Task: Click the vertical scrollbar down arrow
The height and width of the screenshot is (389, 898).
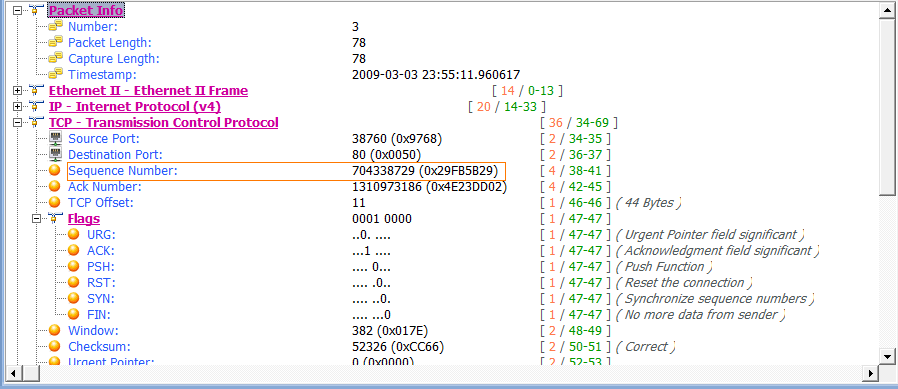Action: pyautogui.click(x=887, y=356)
